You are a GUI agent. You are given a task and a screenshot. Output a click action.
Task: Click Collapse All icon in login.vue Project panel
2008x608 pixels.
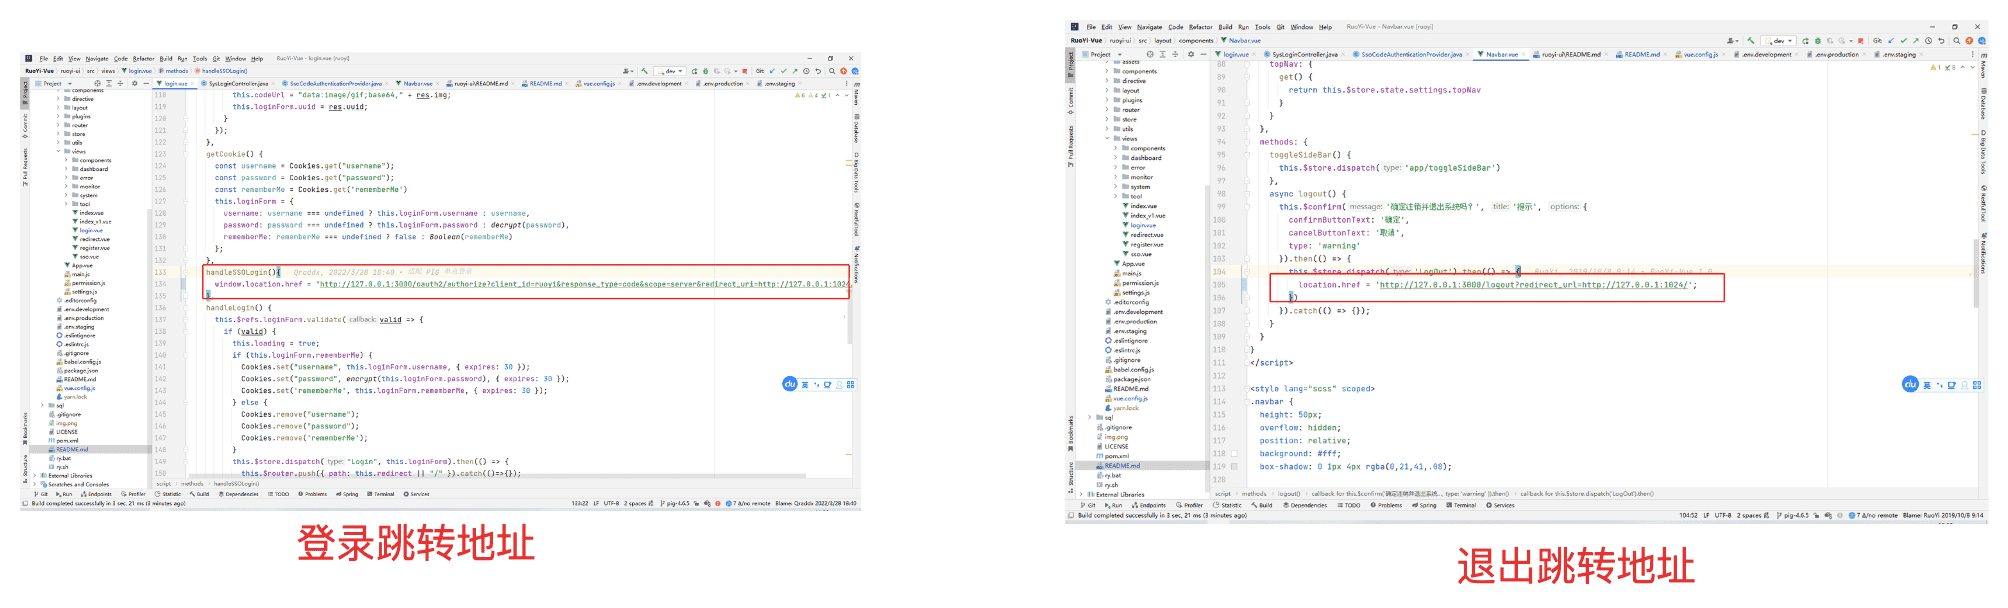pyautogui.click(x=120, y=84)
